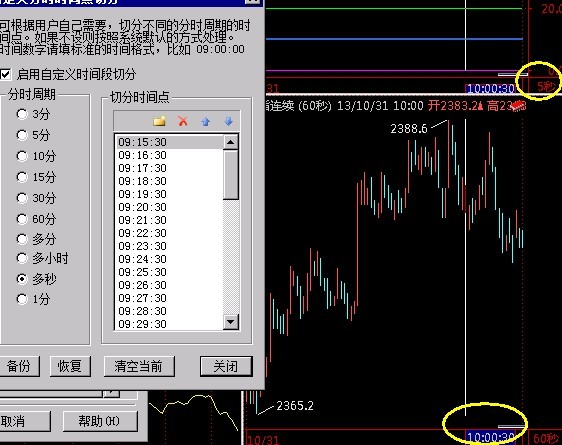
Task: Select the 09:23:30 time entry
Action: (x=169, y=246)
